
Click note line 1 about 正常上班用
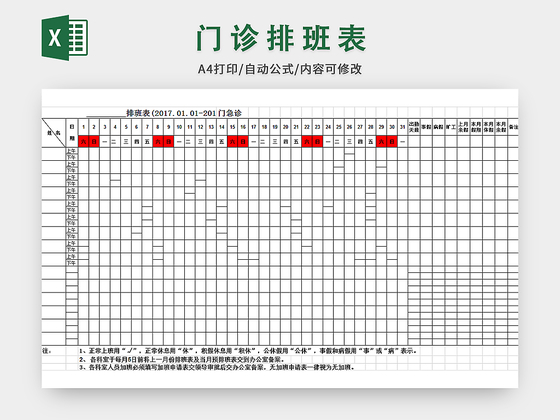tap(248, 351)
